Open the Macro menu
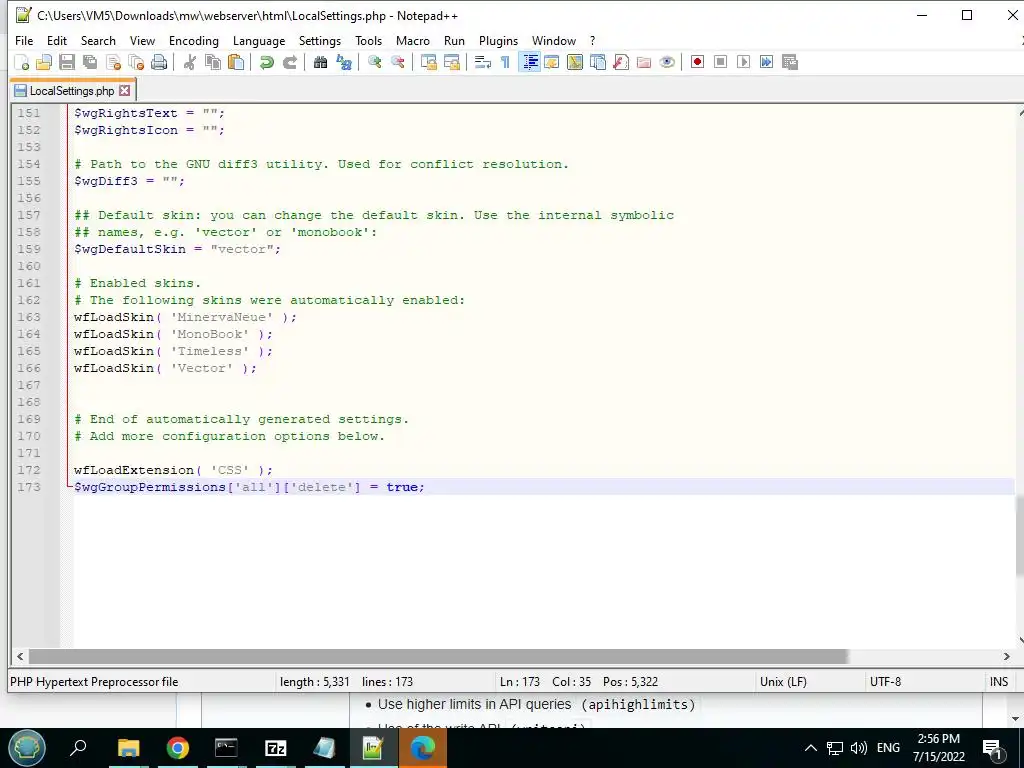The width and height of the screenshot is (1024, 768). (x=413, y=40)
